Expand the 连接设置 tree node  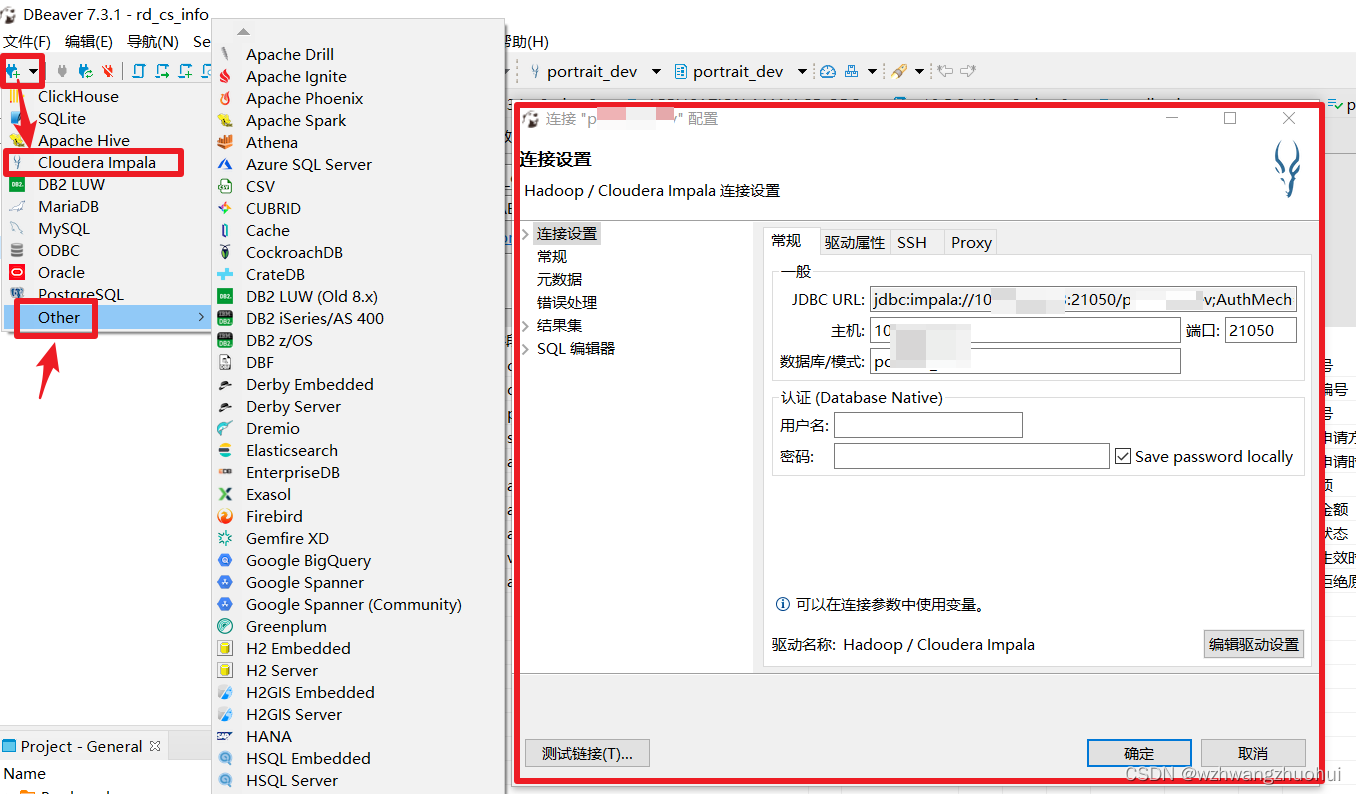[x=526, y=233]
